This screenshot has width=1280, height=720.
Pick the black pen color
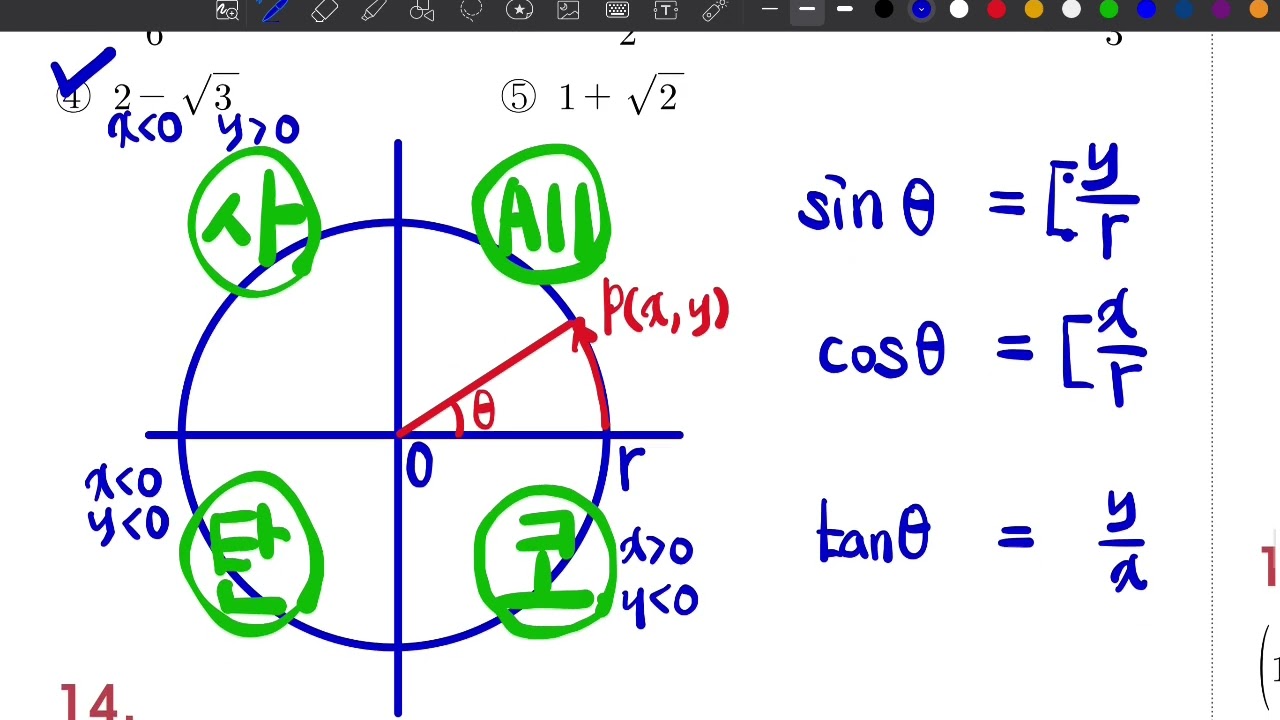[x=884, y=10]
